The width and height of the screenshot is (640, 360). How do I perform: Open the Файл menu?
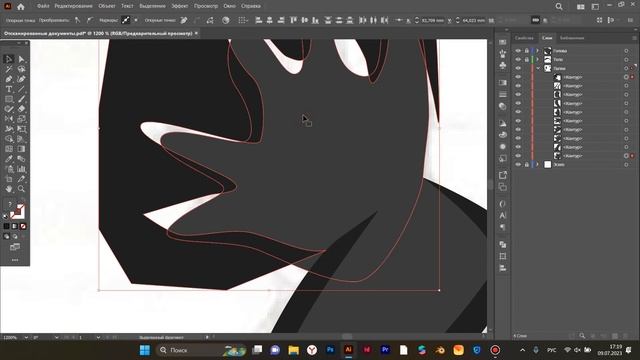point(43,6)
